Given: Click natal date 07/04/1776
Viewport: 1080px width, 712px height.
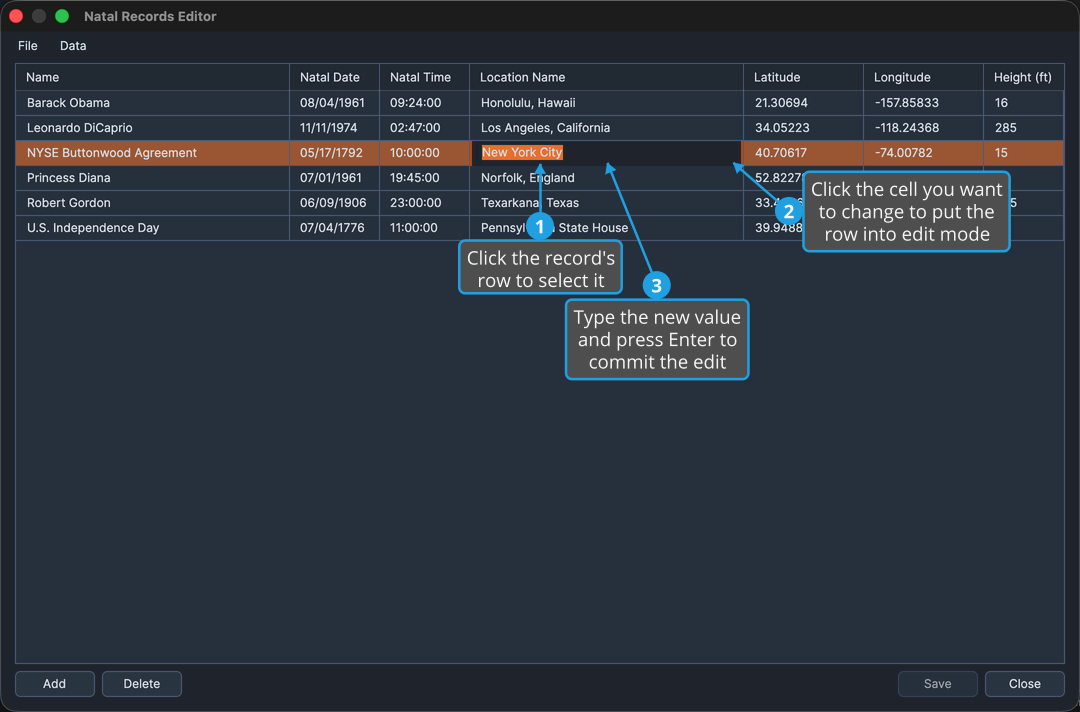Looking at the screenshot, I should [x=334, y=228].
